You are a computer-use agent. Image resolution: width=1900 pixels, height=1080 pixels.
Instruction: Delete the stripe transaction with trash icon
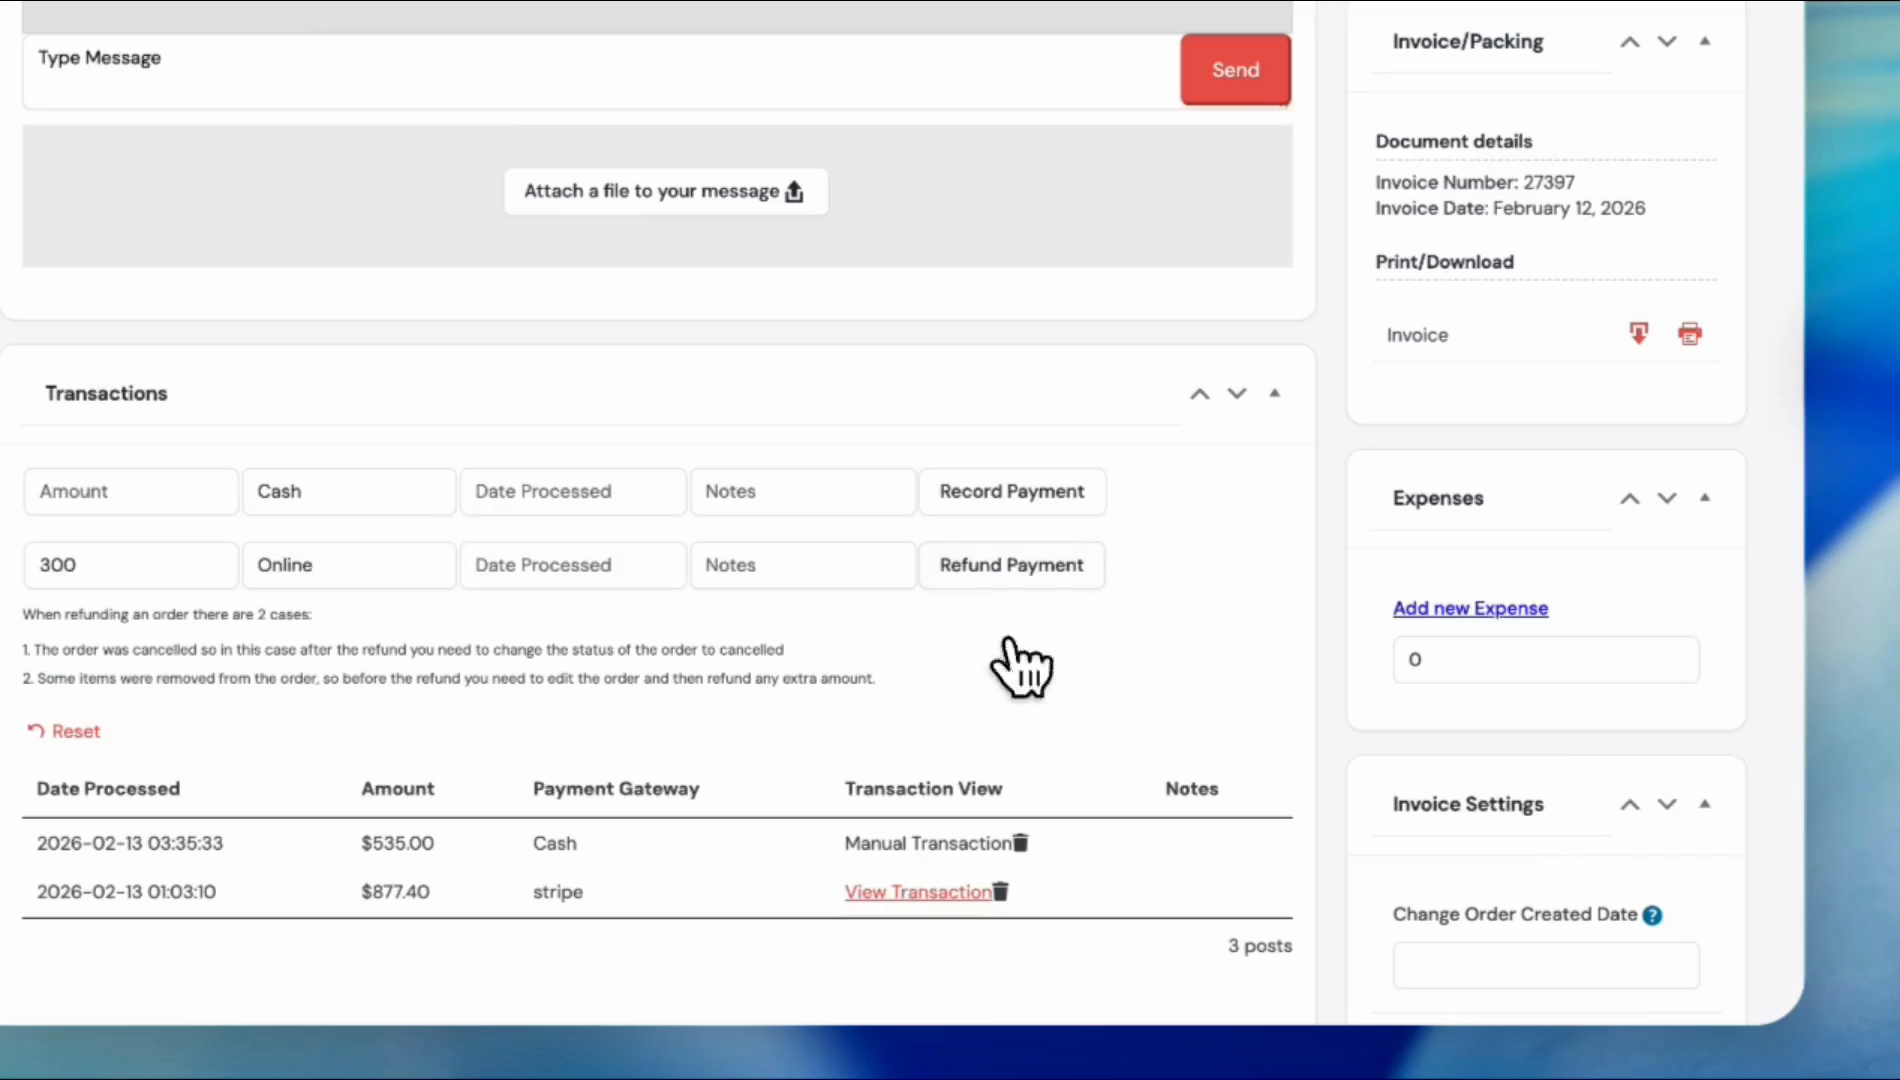(1001, 891)
